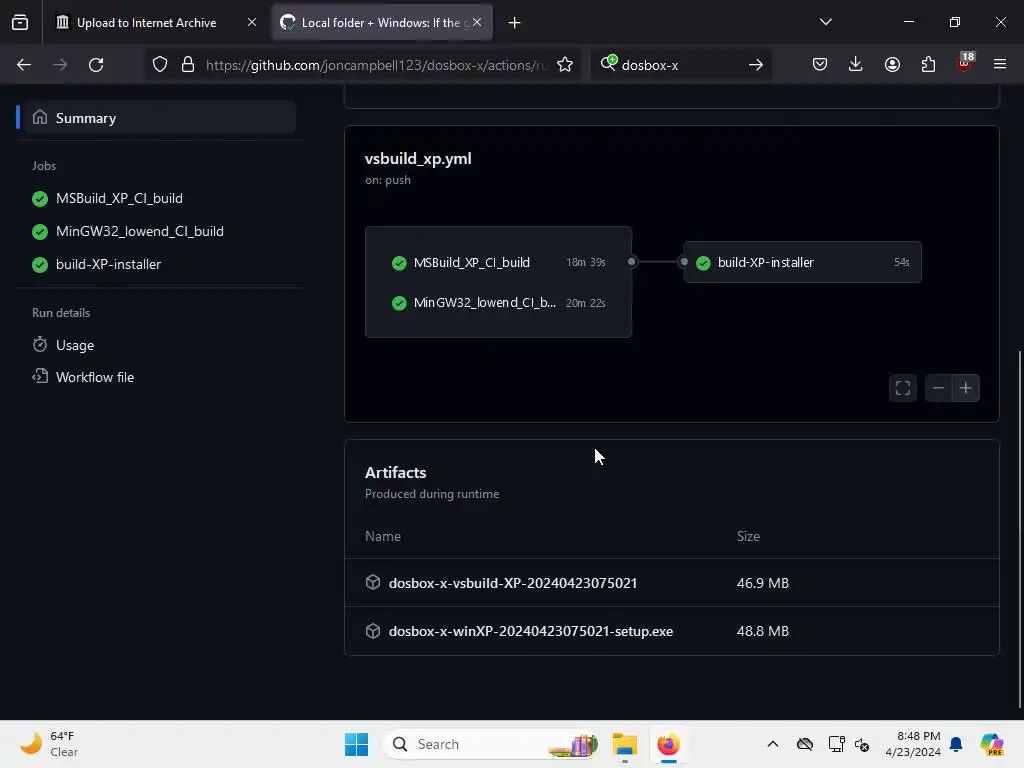The height and width of the screenshot is (768, 1024).
Task: Open File Explorer from taskbar
Action: 625,744
